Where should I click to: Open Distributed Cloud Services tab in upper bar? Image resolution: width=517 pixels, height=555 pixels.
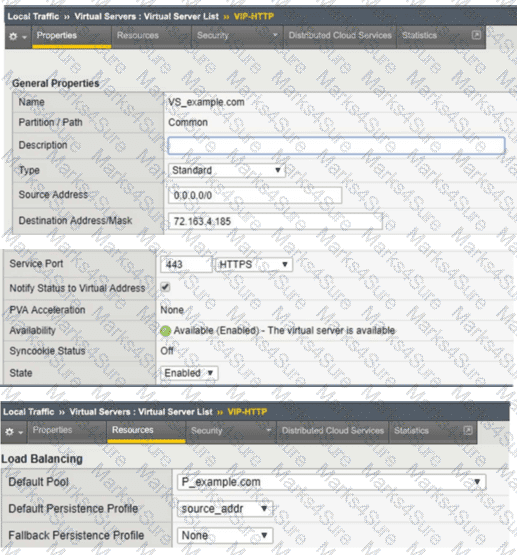[340, 35]
